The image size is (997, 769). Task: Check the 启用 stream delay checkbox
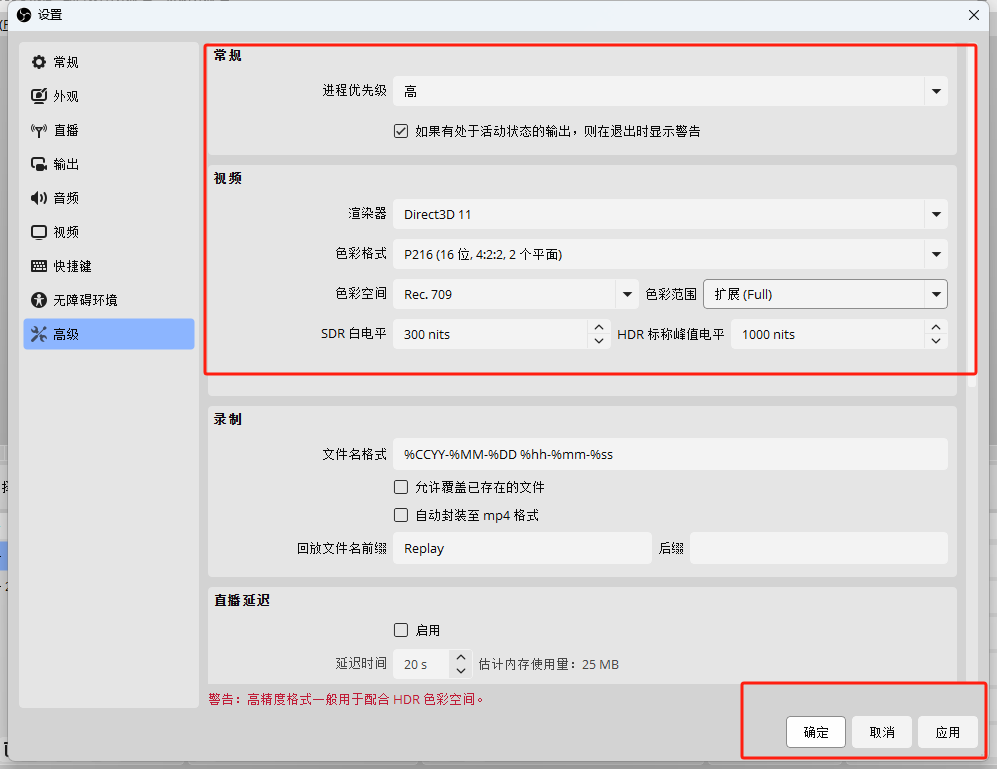click(401, 630)
